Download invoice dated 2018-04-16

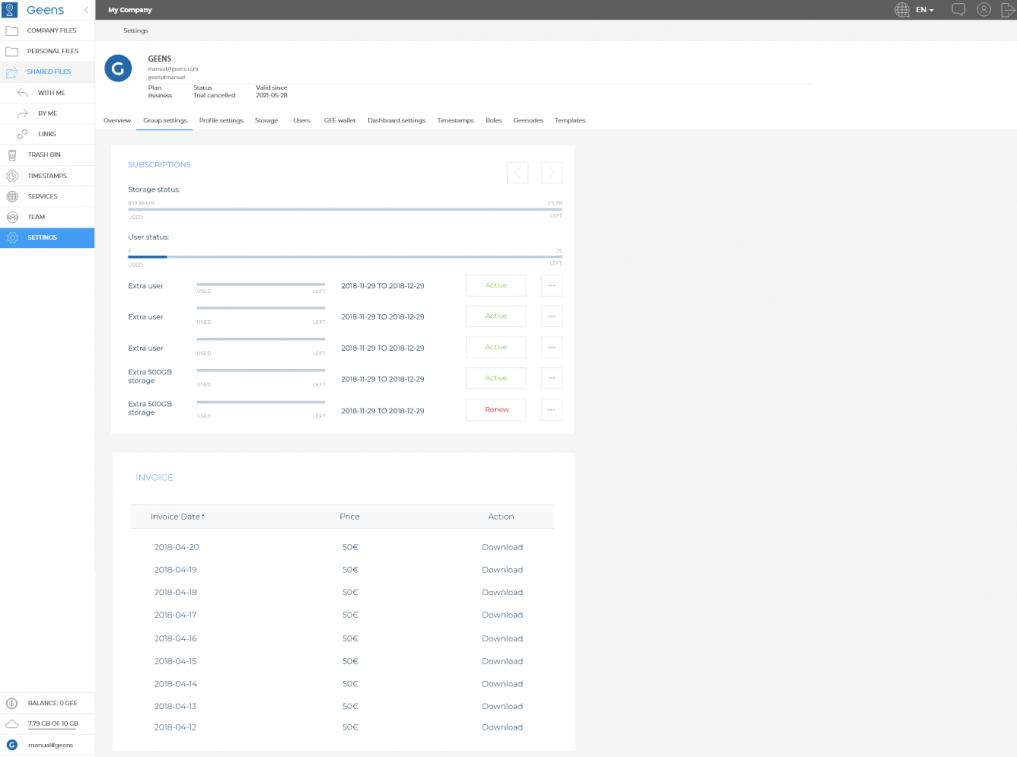502,639
